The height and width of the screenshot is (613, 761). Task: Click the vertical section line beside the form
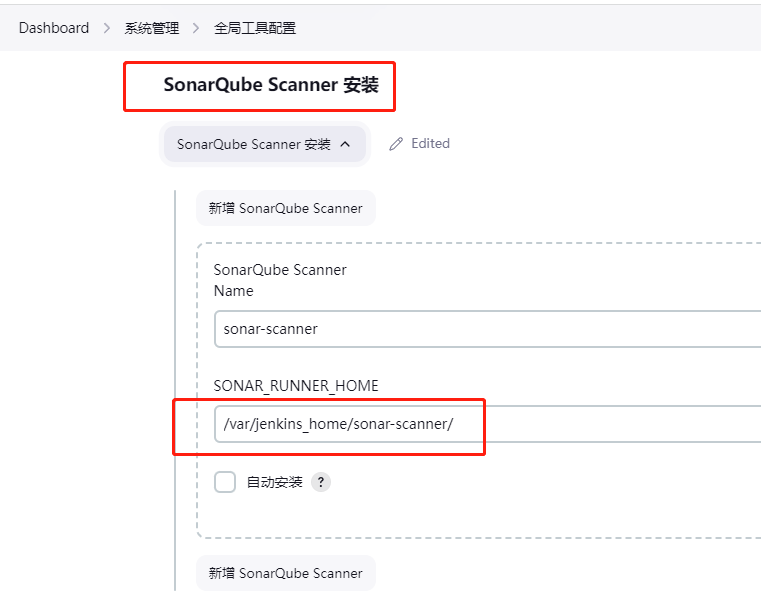tap(175, 390)
